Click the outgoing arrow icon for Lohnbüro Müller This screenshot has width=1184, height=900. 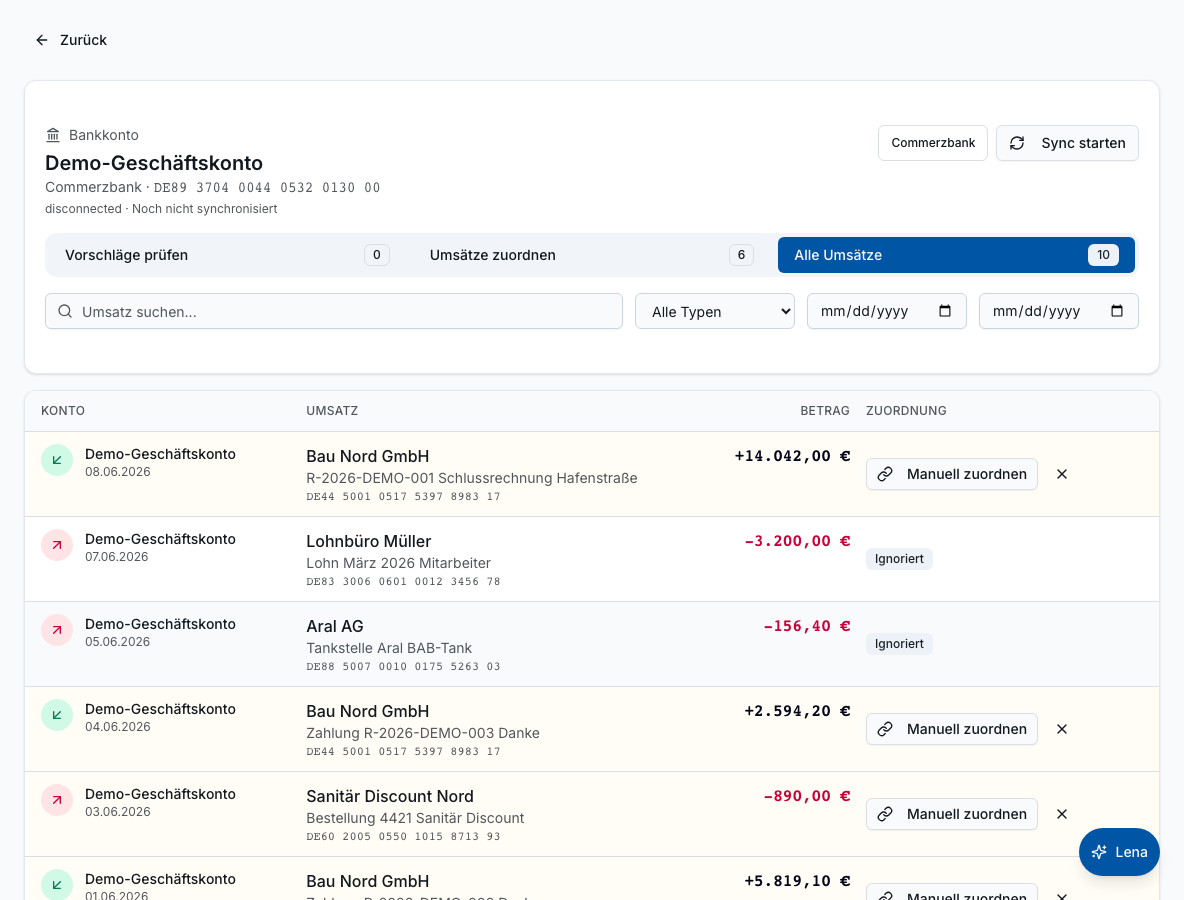pos(57,545)
